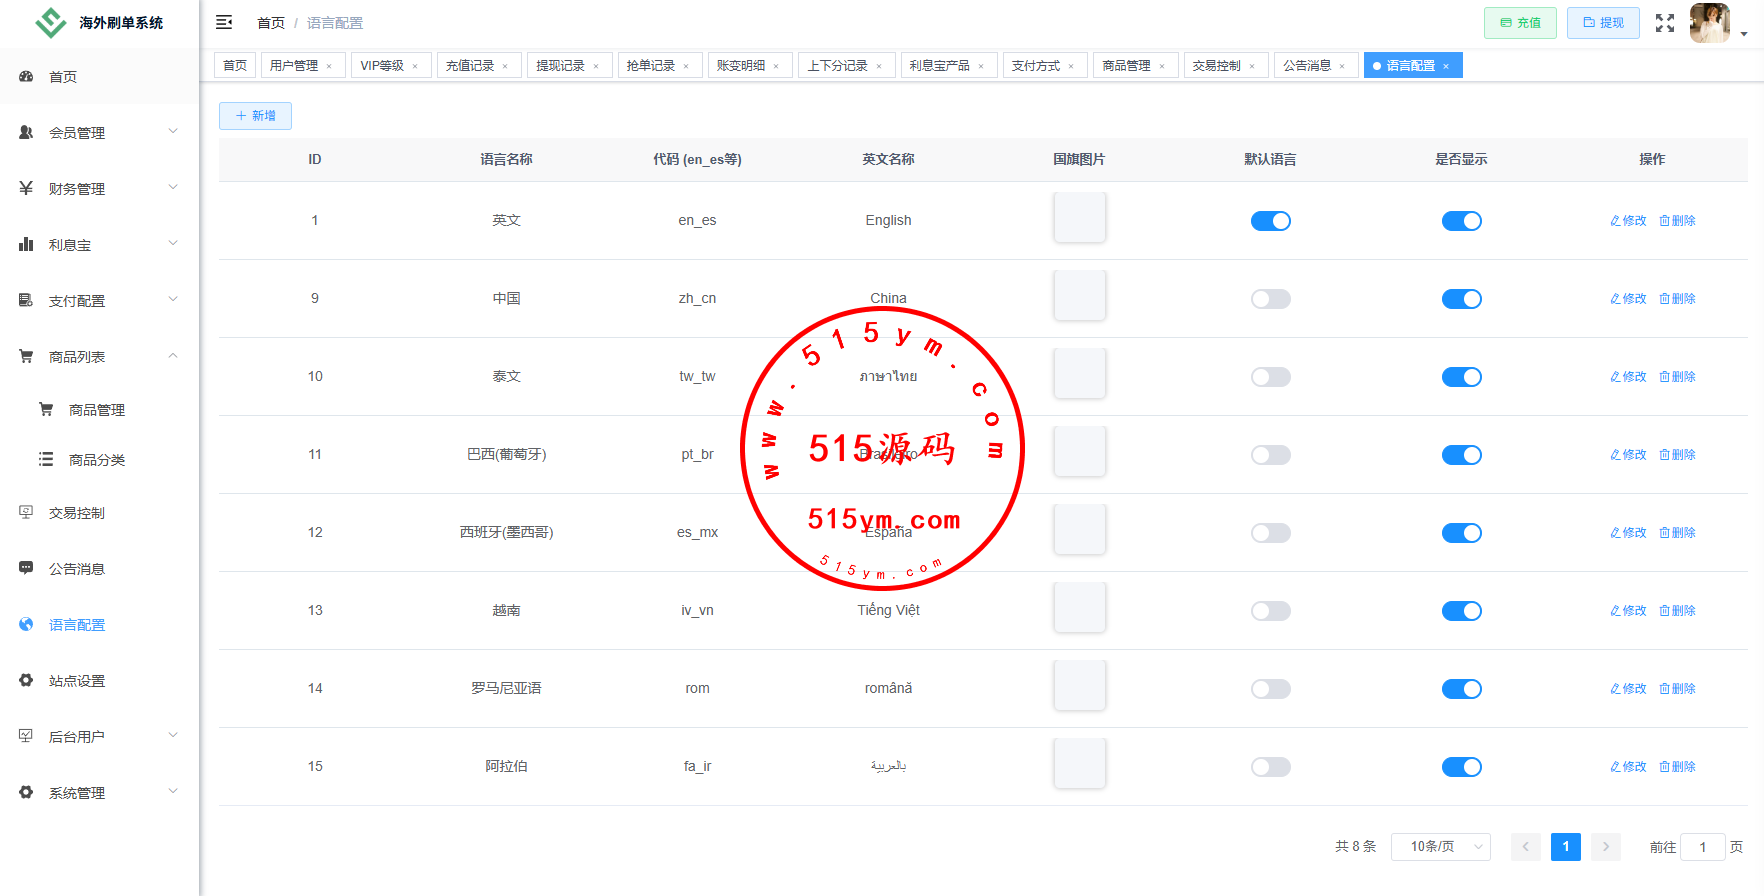Screen dimensions: 1764x896
Task: Click the fullscreen toggle icon
Action: [1664, 23]
